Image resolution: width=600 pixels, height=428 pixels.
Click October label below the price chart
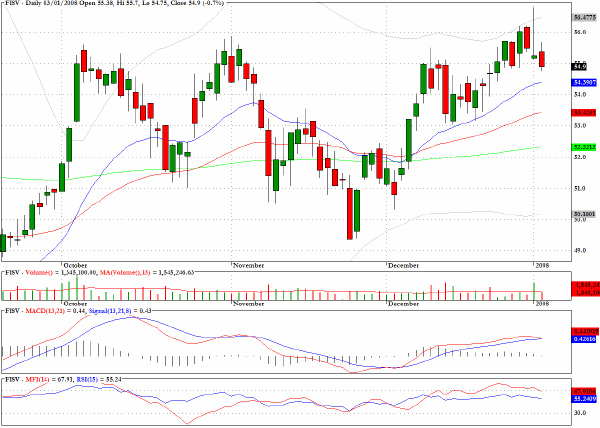click(x=75, y=265)
